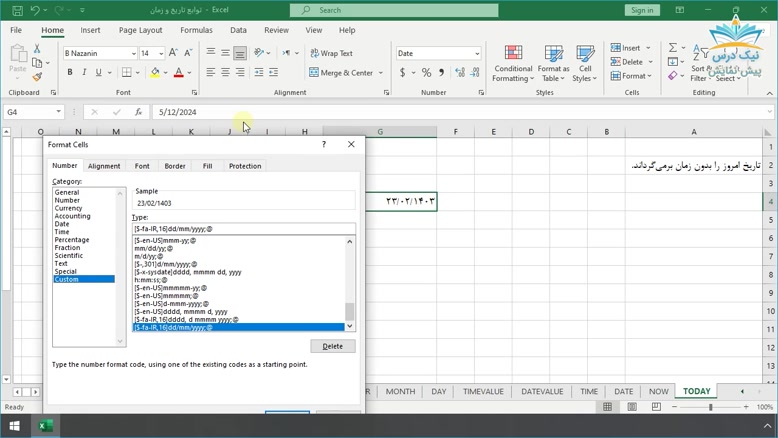This screenshot has width=778, height=438.
Task: Open the fill color dropdown arrow
Action: [166, 73]
